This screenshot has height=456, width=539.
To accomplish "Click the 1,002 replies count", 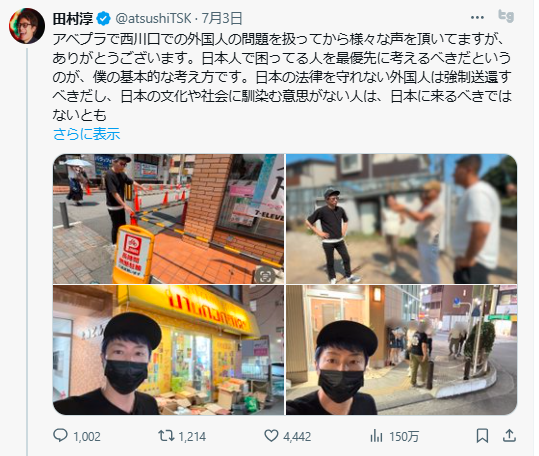I will click(x=87, y=436).
